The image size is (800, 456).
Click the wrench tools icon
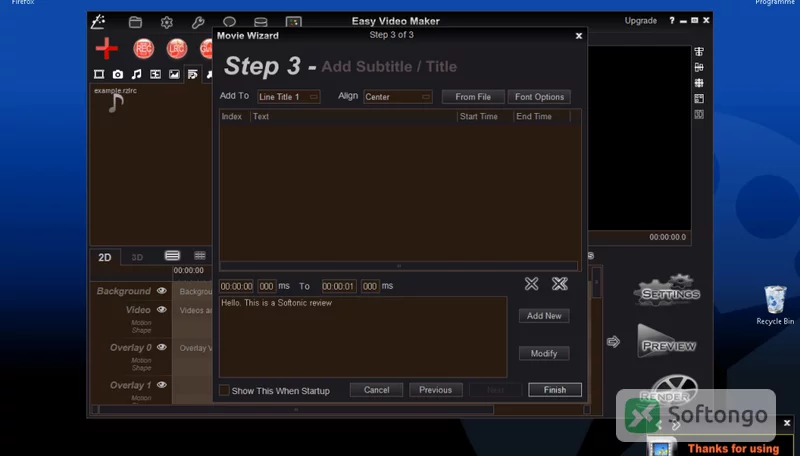198,22
